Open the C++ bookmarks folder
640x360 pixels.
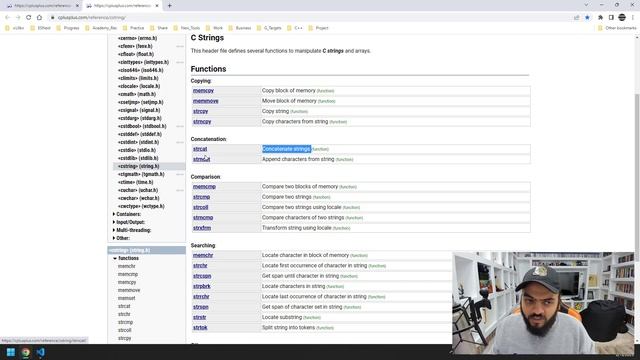click(x=295, y=28)
